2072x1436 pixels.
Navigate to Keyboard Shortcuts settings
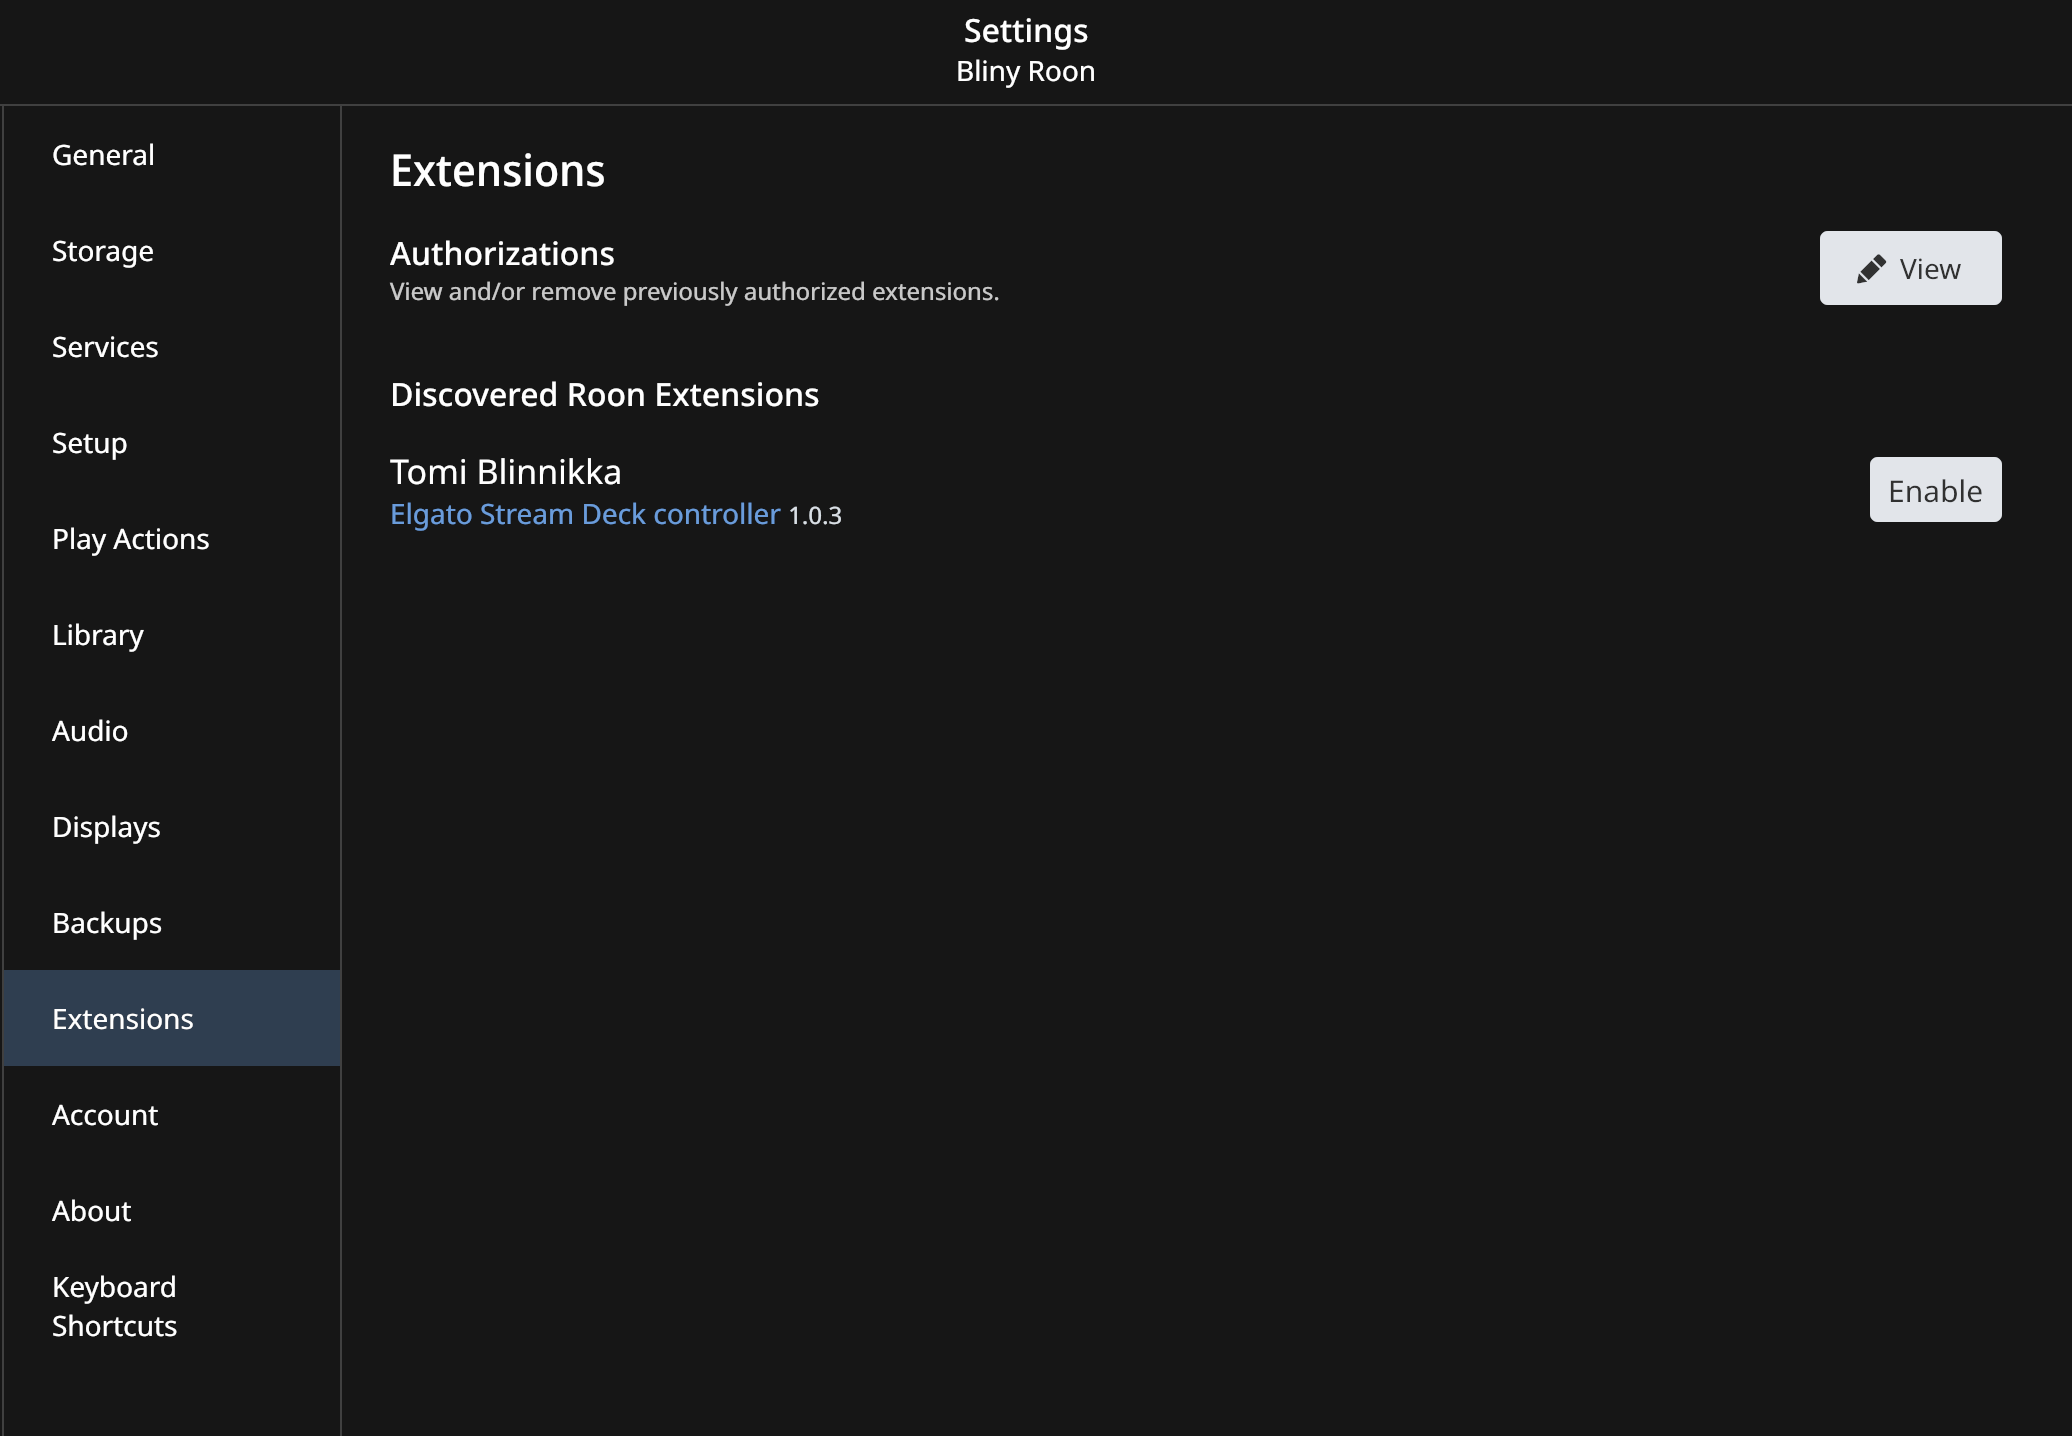point(113,1305)
